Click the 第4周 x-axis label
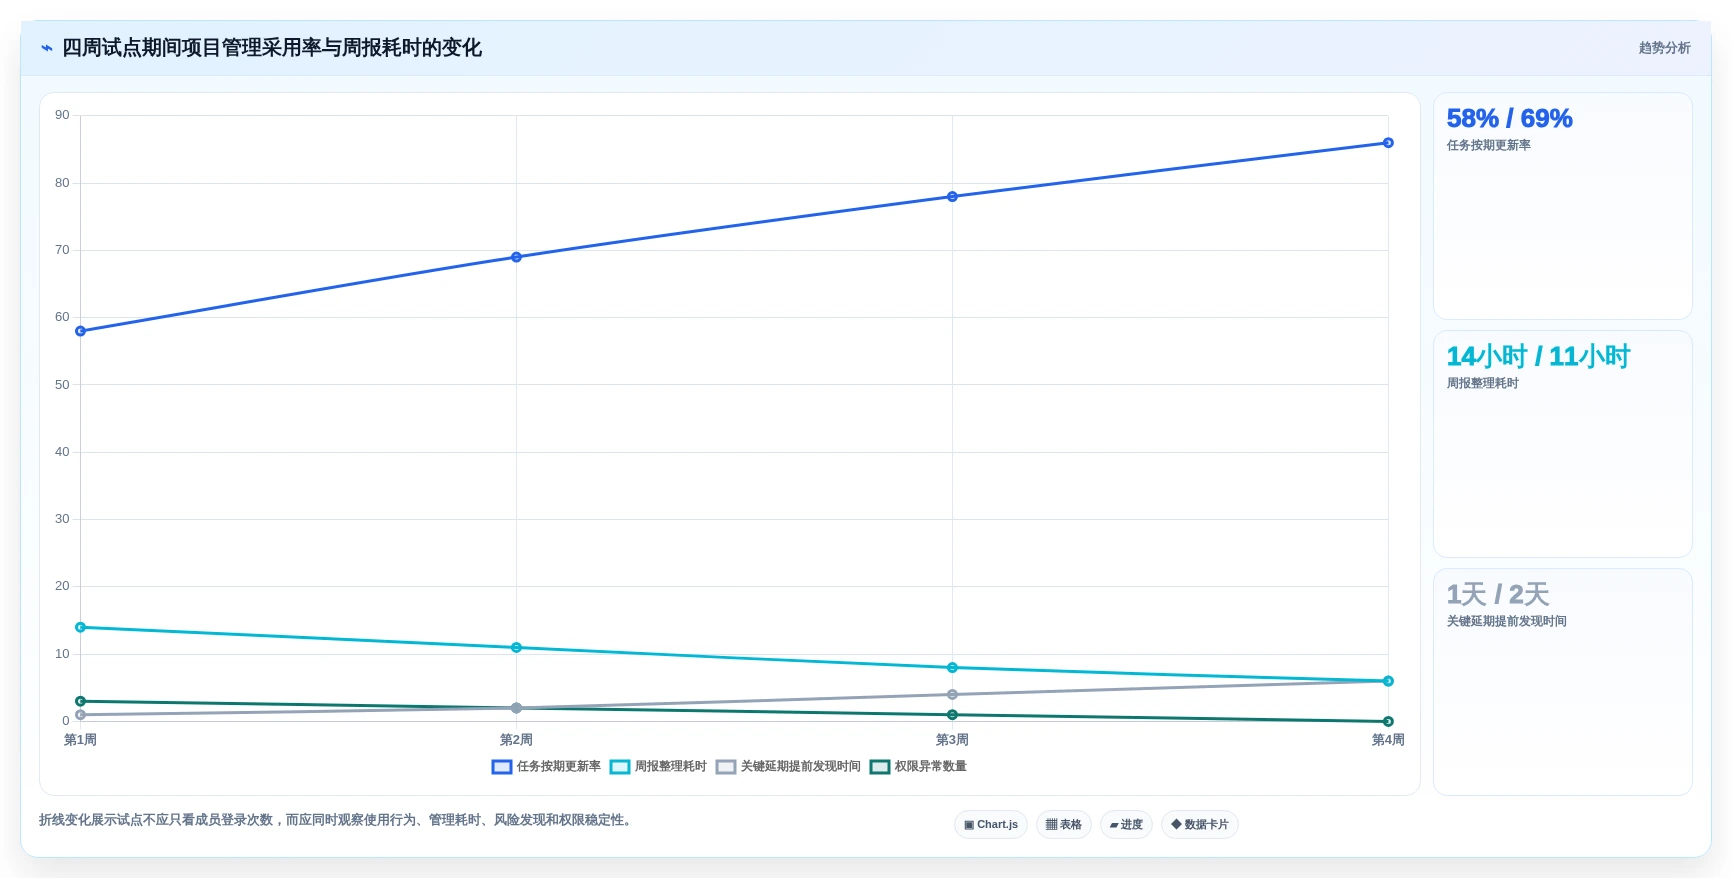Screen dimensions: 1732x878 point(1388,740)
